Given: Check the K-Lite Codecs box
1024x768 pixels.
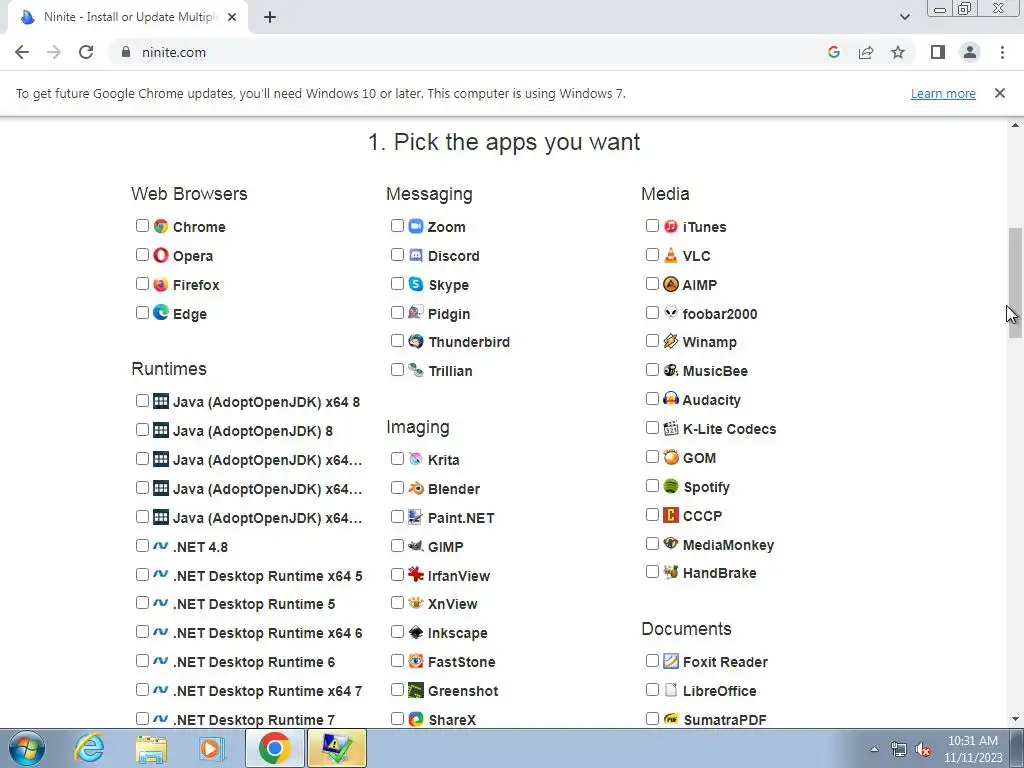Looking at the screenshot, I should point(652,428).
